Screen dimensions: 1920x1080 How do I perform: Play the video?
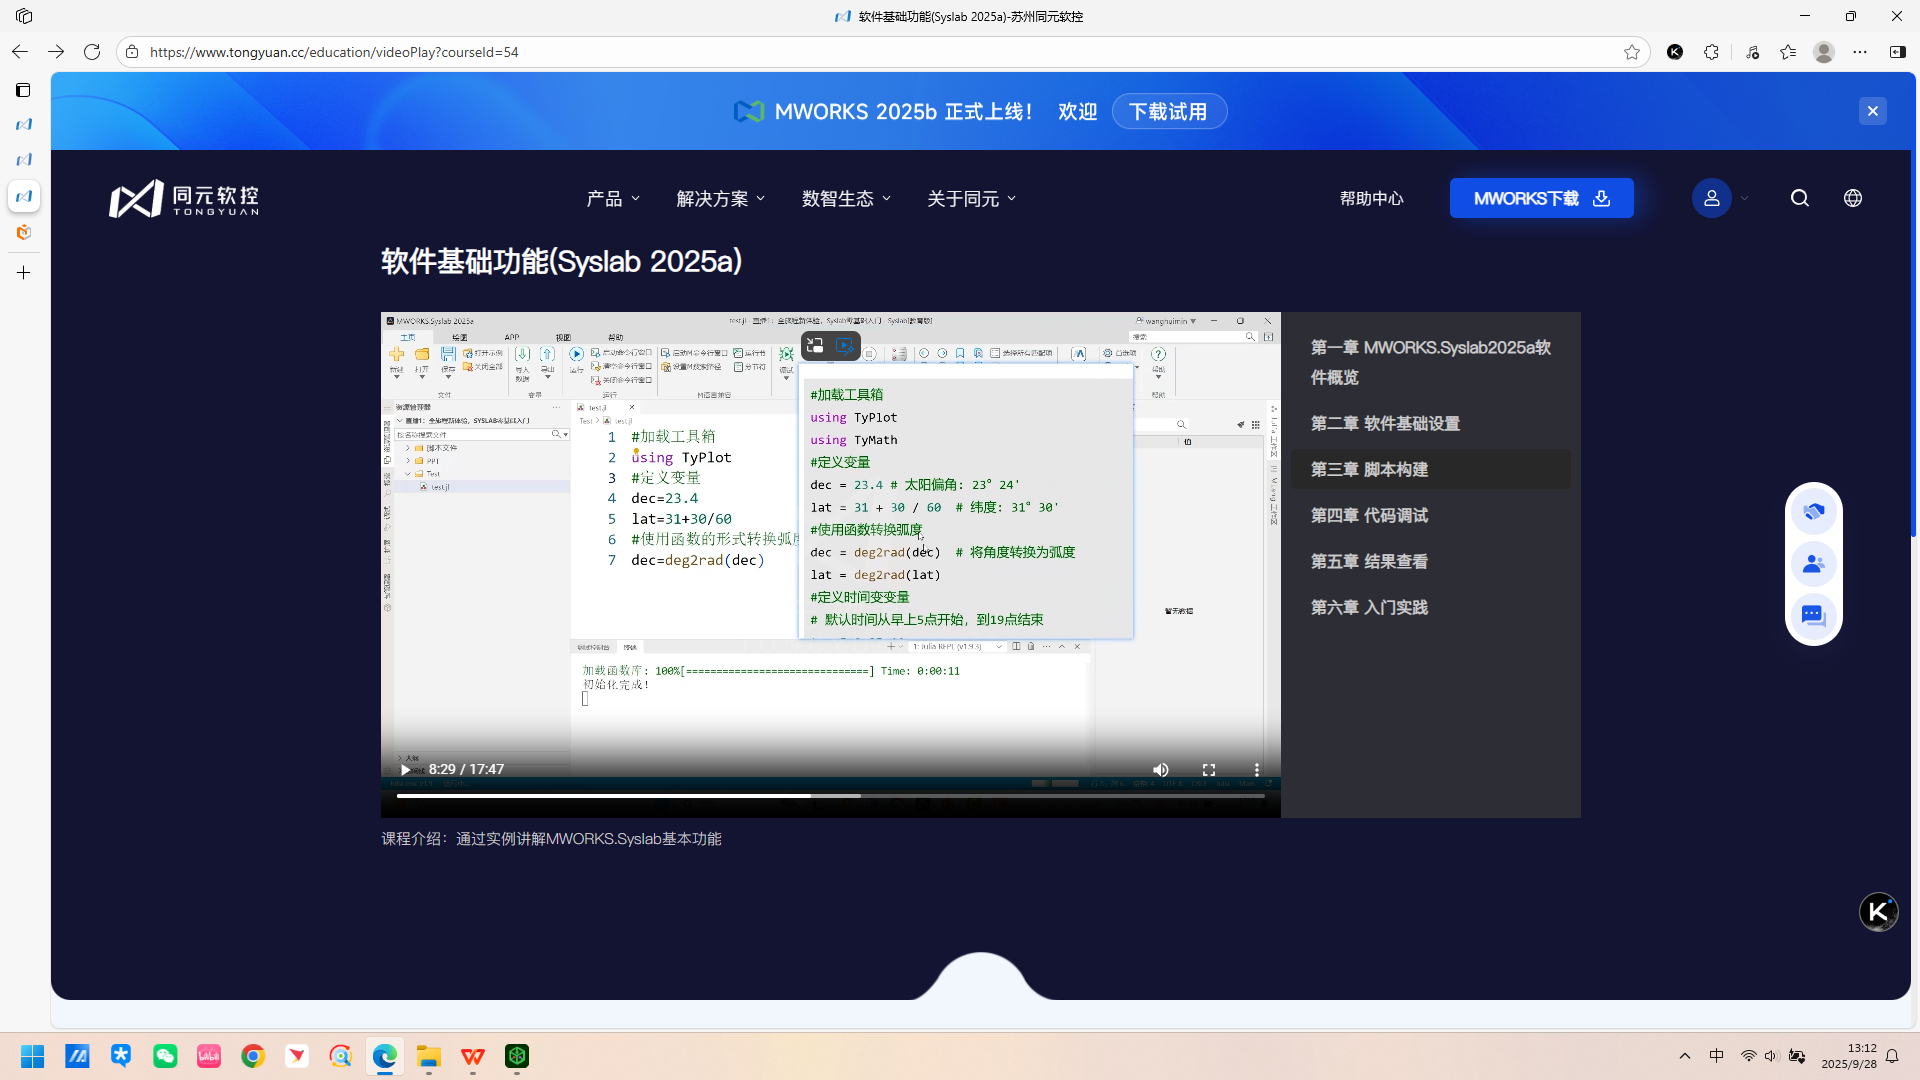(x=405, y=770)
